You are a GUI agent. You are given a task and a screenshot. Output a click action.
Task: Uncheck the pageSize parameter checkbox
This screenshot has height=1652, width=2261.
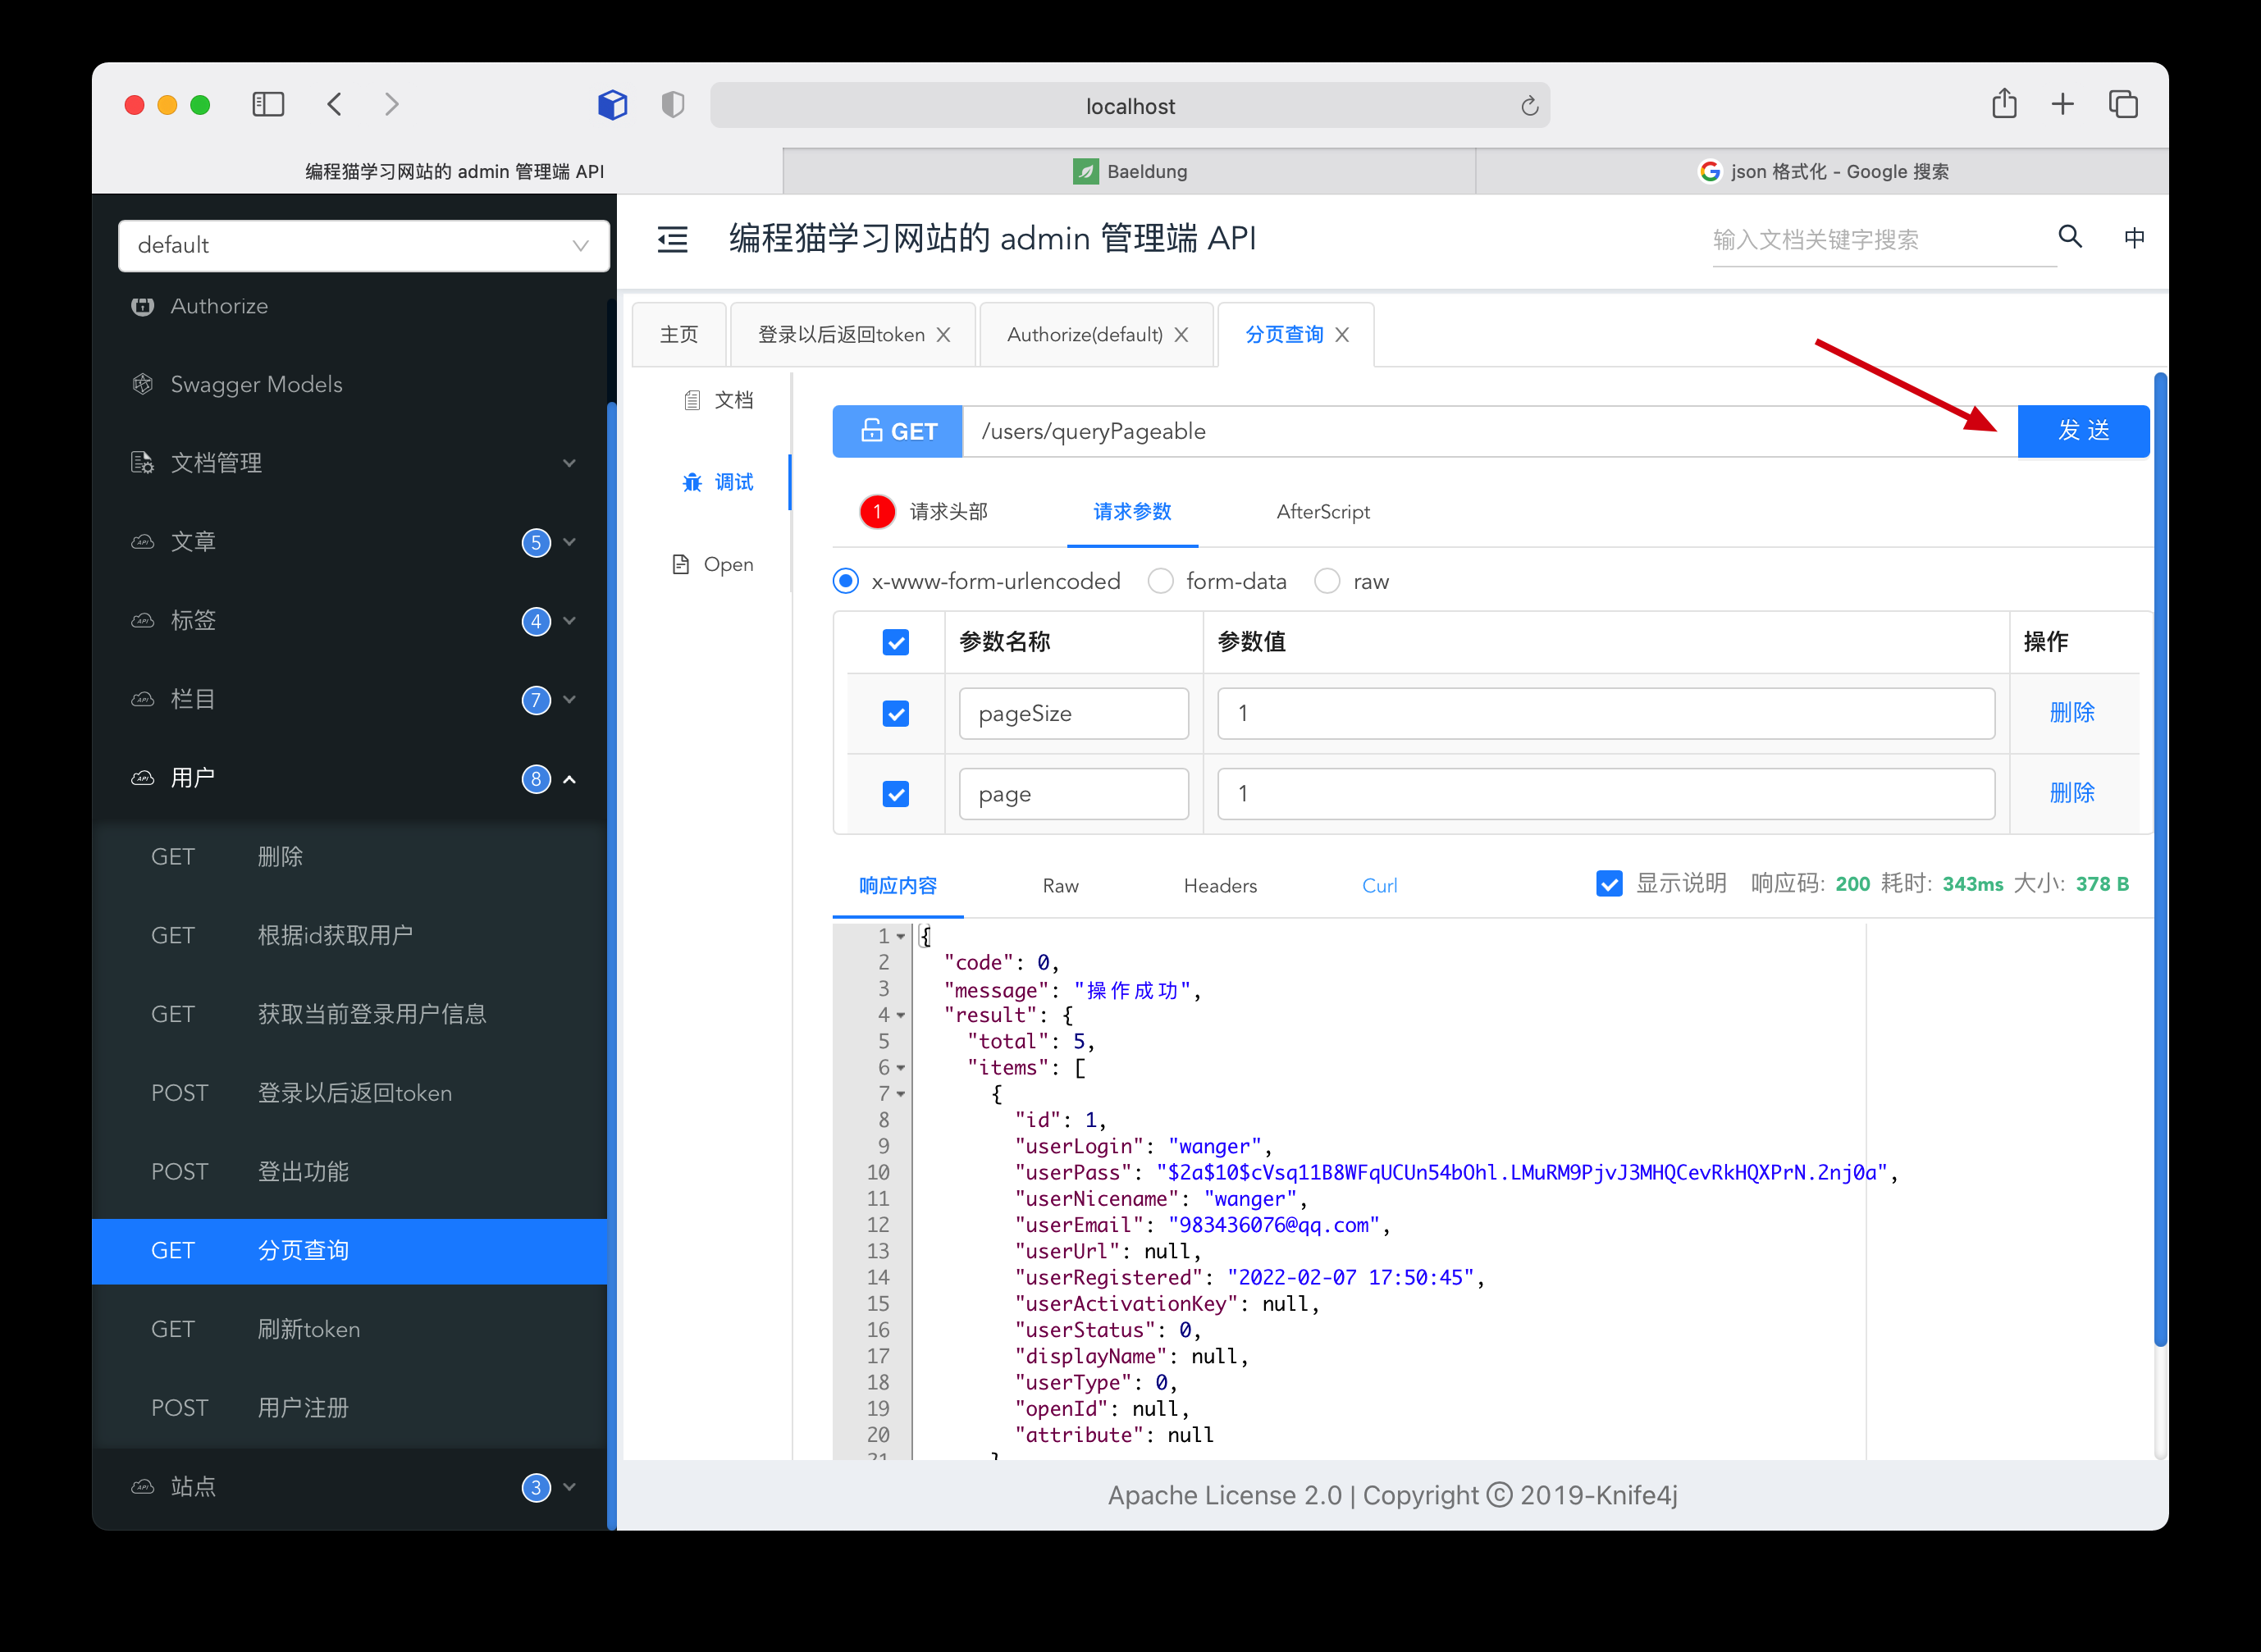click(x=895, y=714)
